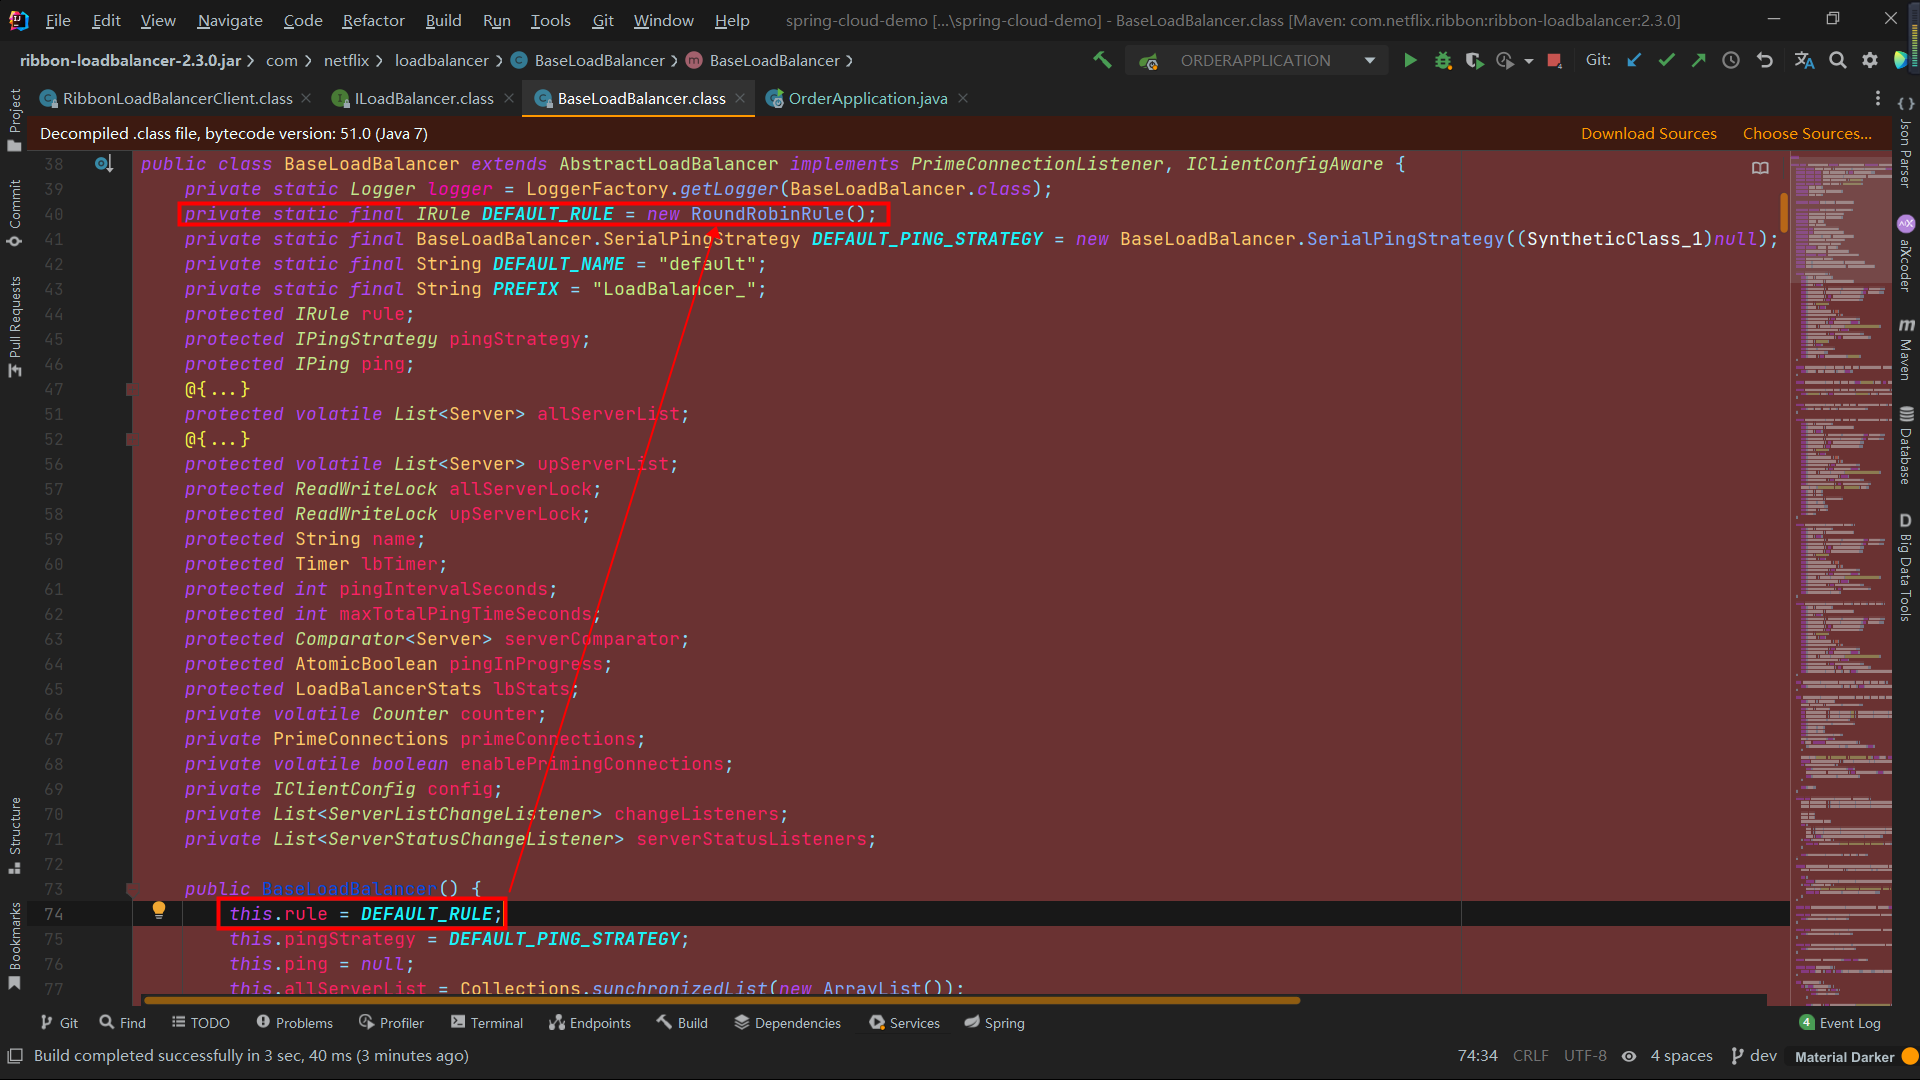Screen dimensions: 1920x1080
Task: Show Git history clock icon
Action: [x=1731, y=61]
